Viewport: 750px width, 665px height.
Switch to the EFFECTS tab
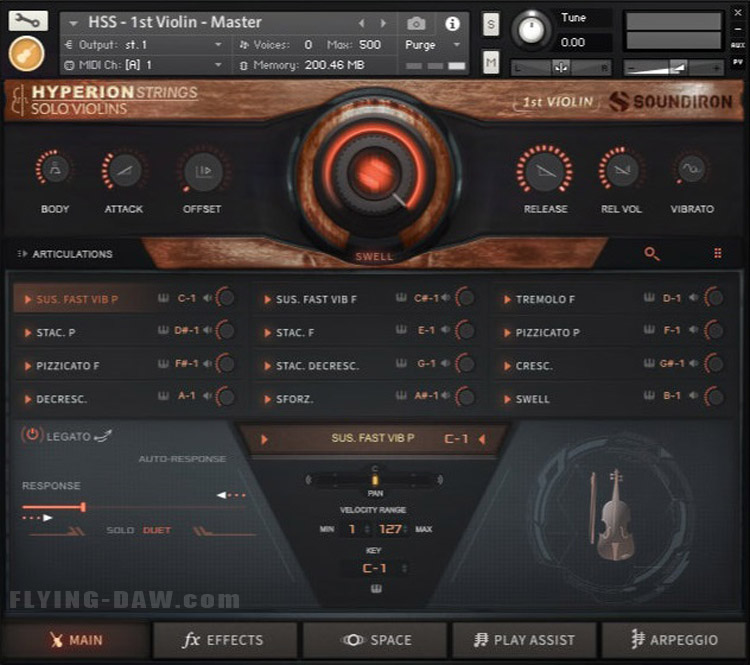point(224,640)
